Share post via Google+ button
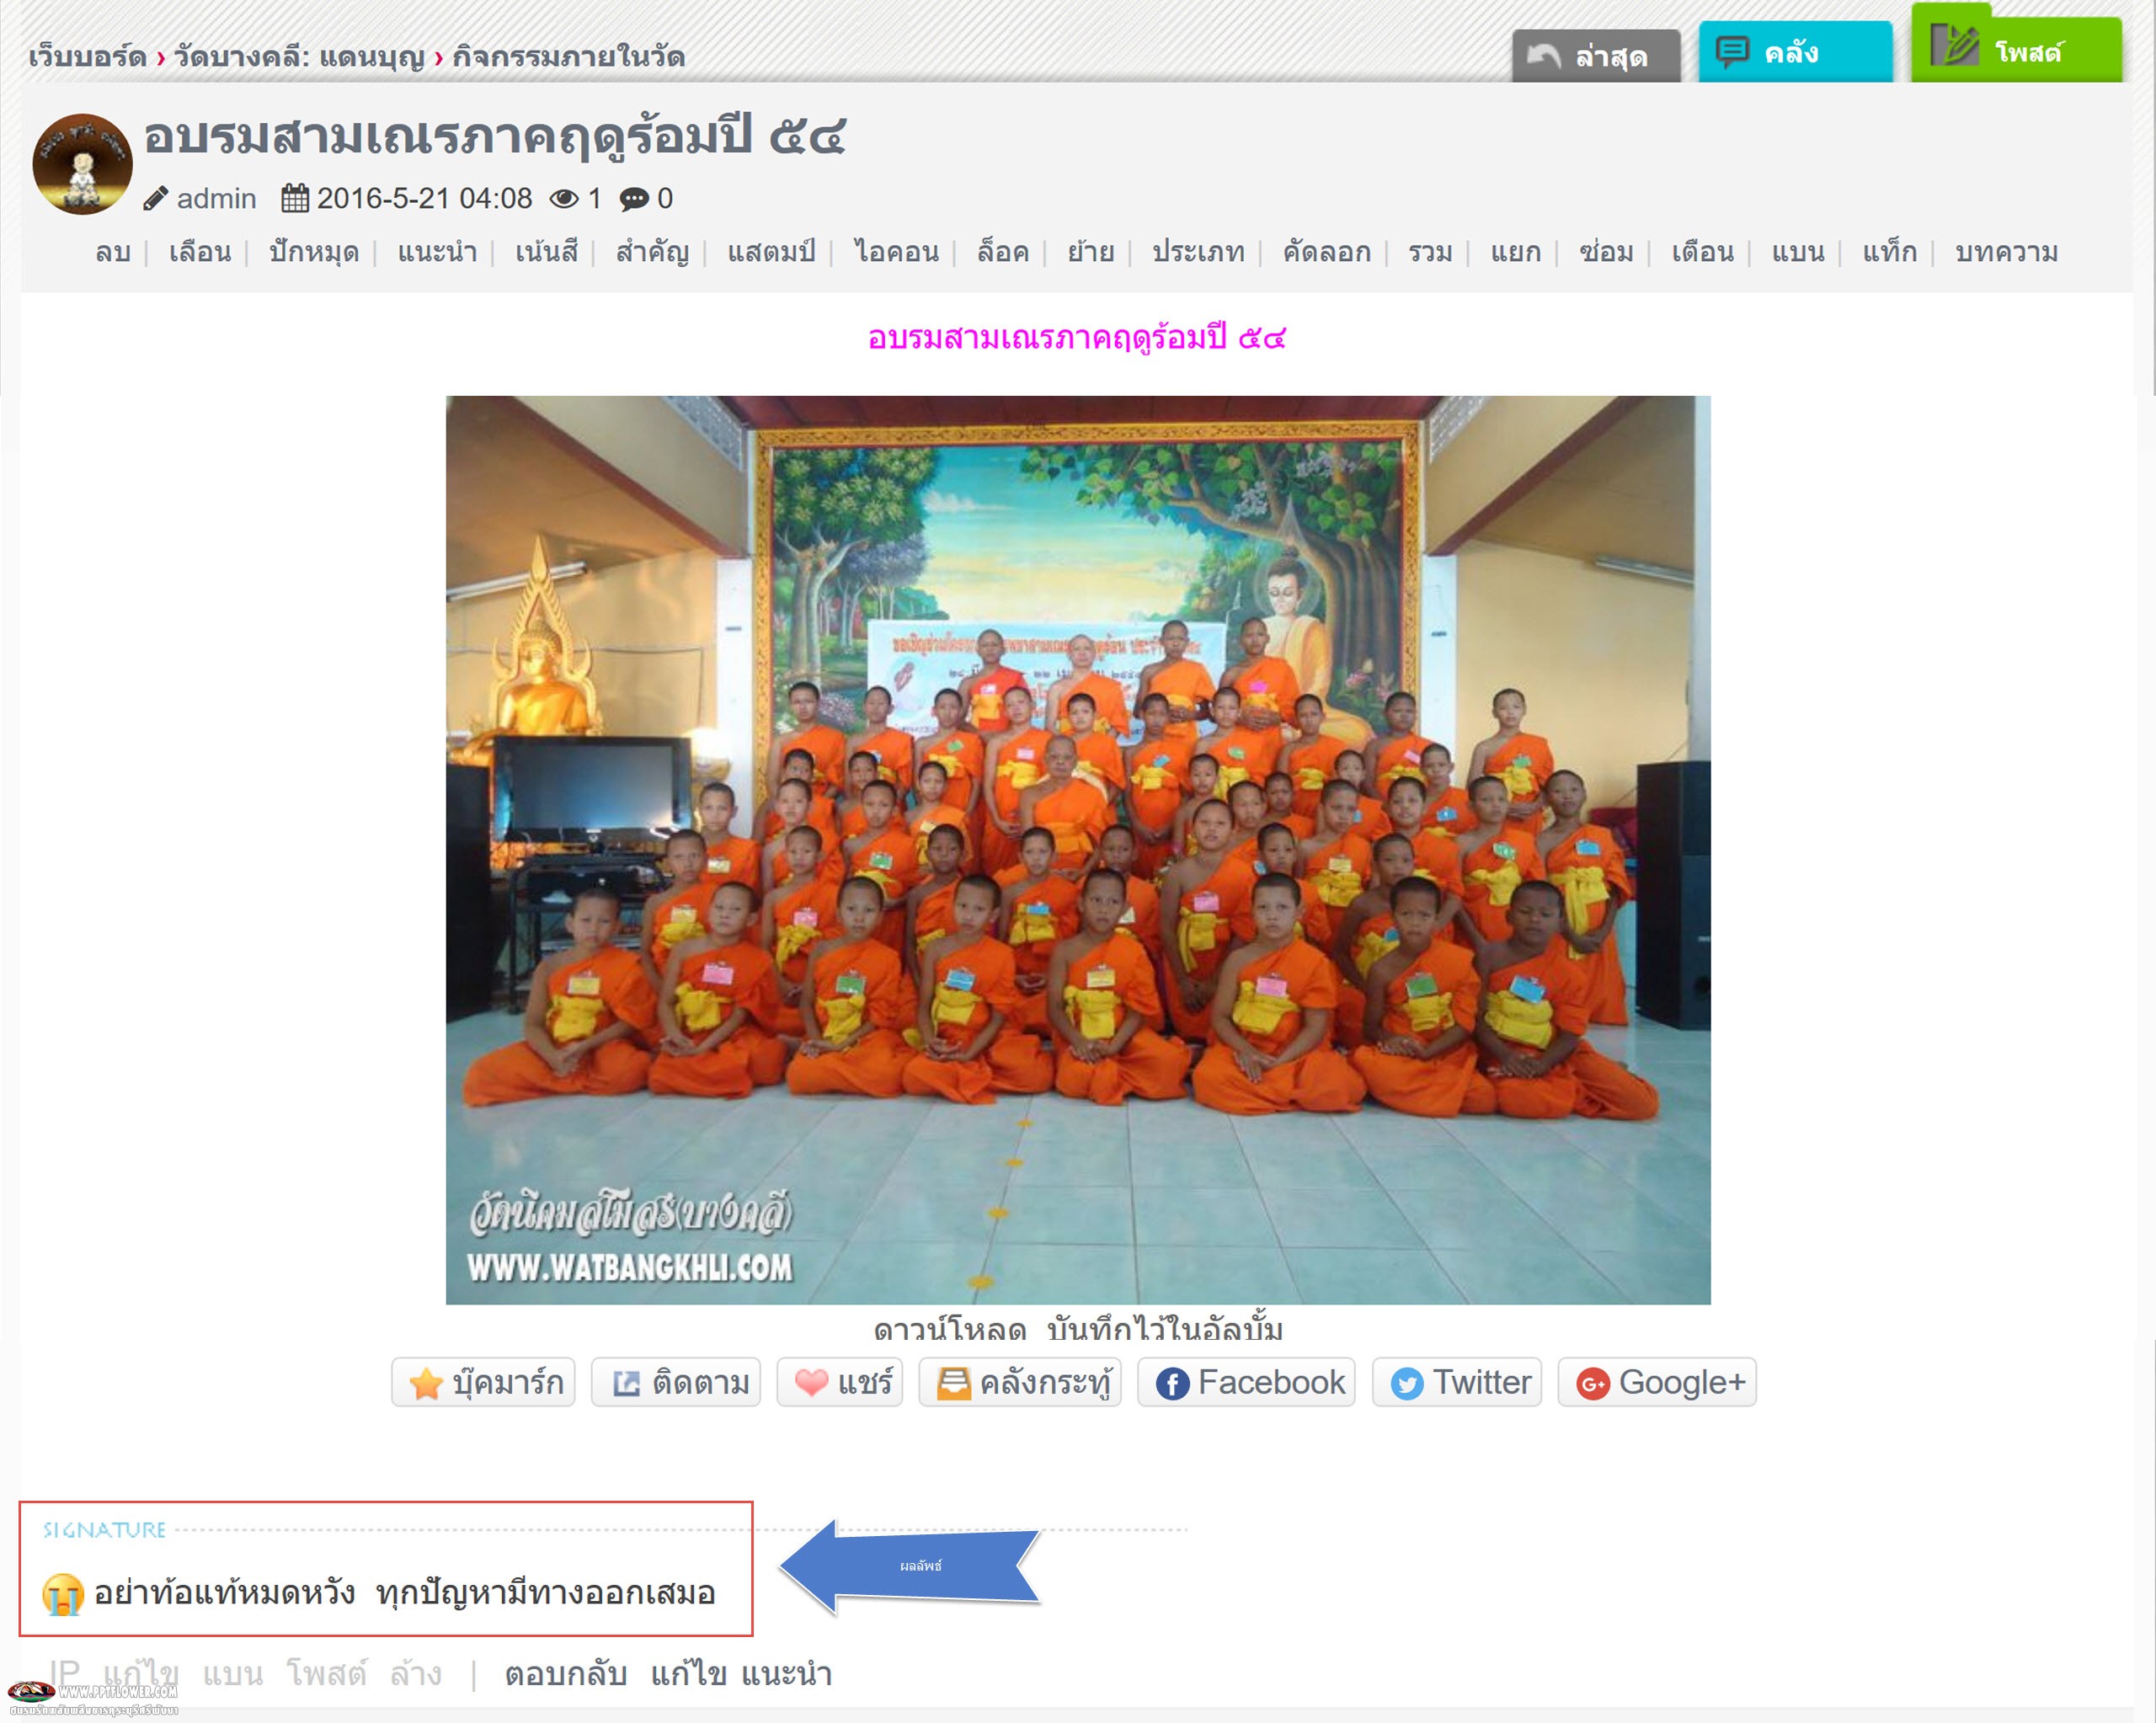 [1657, 1382]
